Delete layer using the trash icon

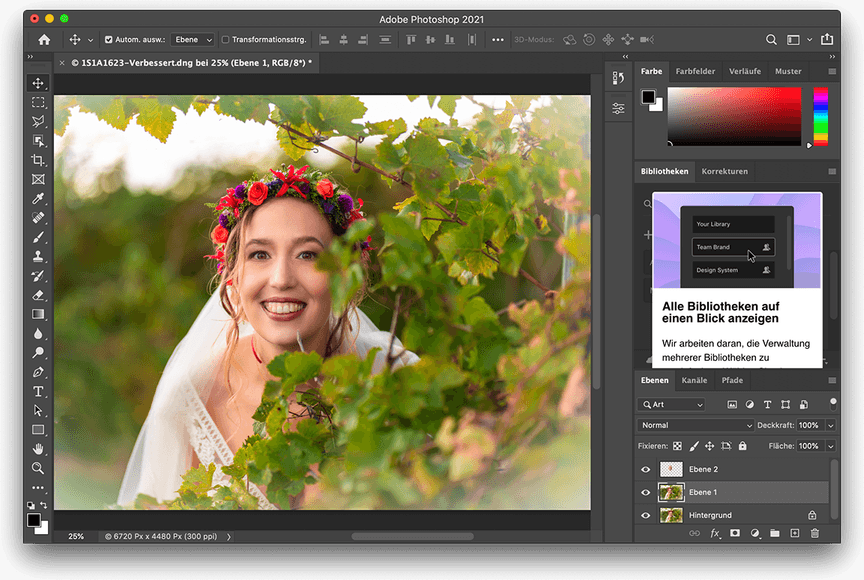click(x=815, y=533)
